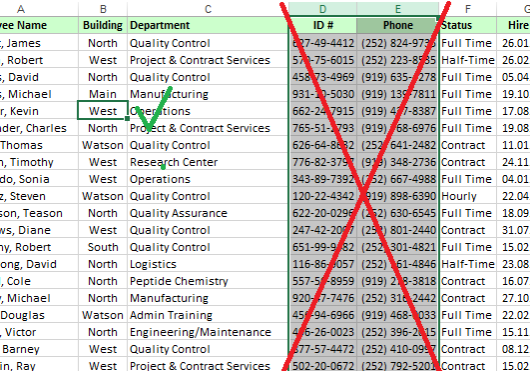The width and height of the screenshot is (530, 371).
Task: Click the Admin Training cell
Action: coord(208,315)
